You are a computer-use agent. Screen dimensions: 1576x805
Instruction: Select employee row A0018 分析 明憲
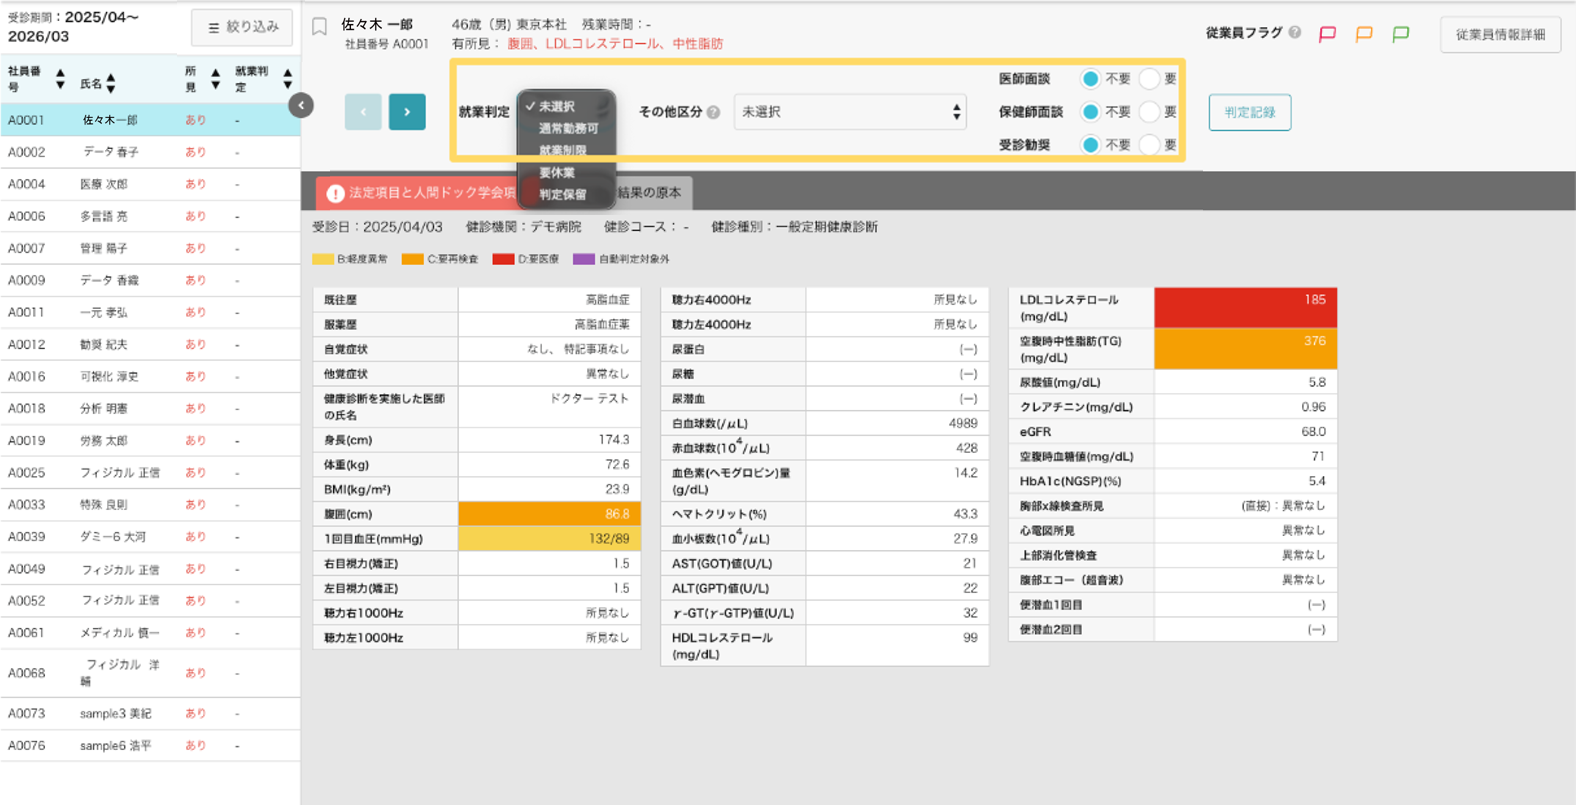150,408
